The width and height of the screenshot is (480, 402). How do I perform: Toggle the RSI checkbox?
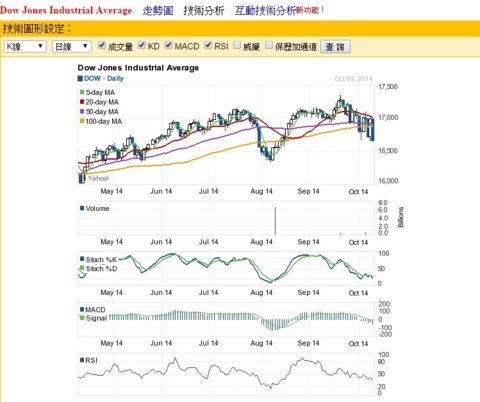(x=208, y=45)
